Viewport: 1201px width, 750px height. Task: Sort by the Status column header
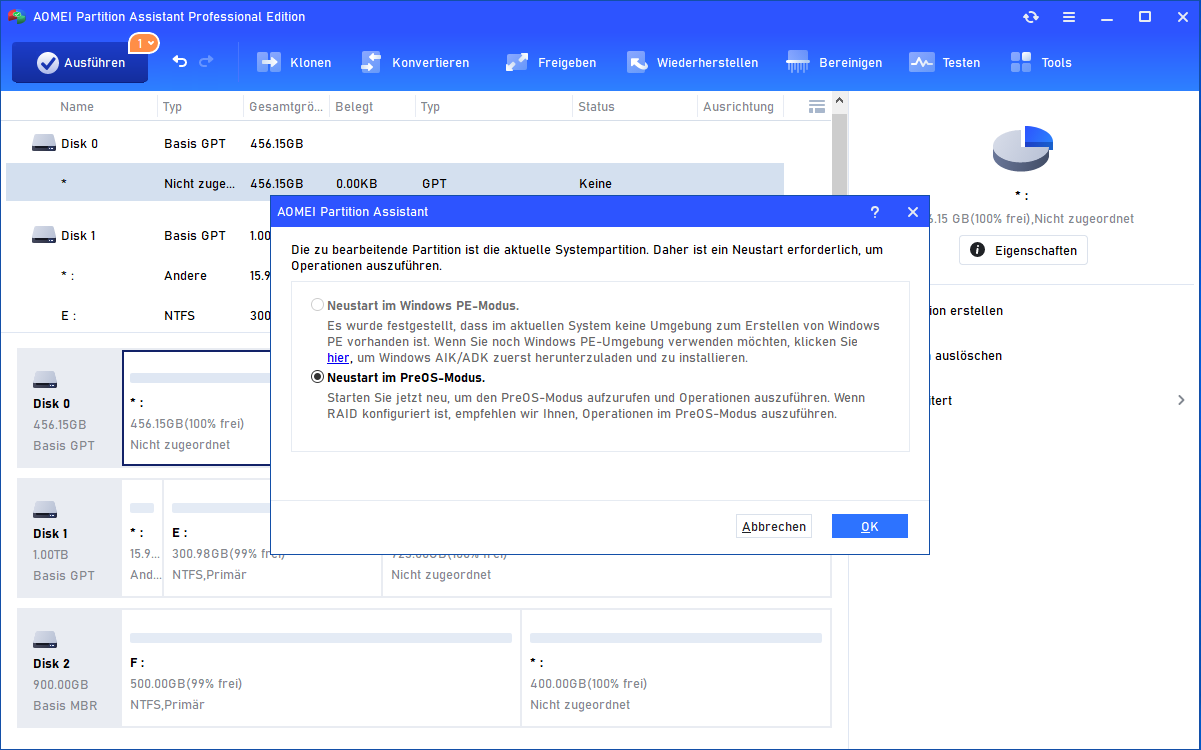[x=596, y=106]
